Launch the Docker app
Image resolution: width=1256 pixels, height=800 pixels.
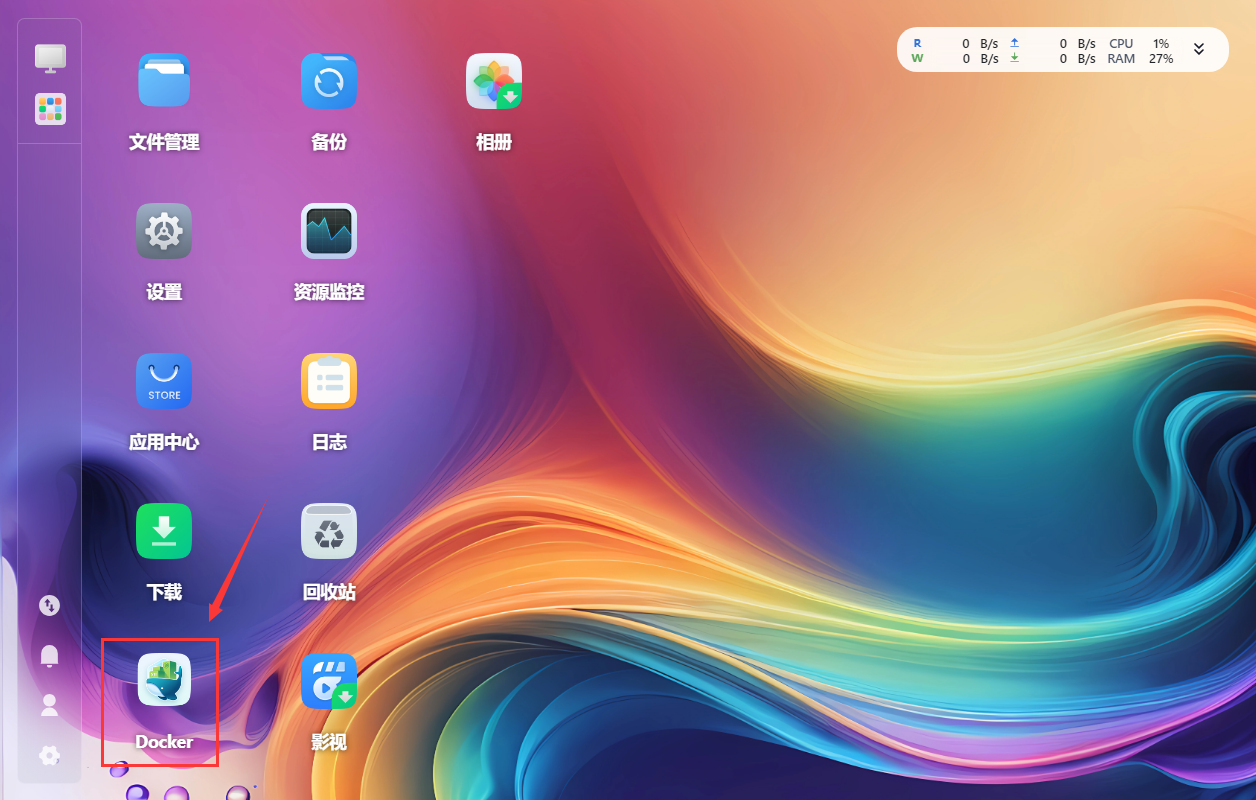[x=164, y=680]
